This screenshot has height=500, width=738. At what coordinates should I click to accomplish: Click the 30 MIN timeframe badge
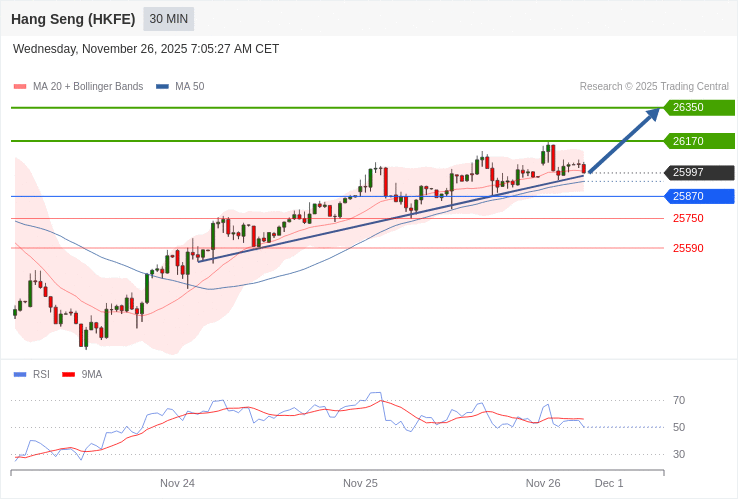(168, 19)
